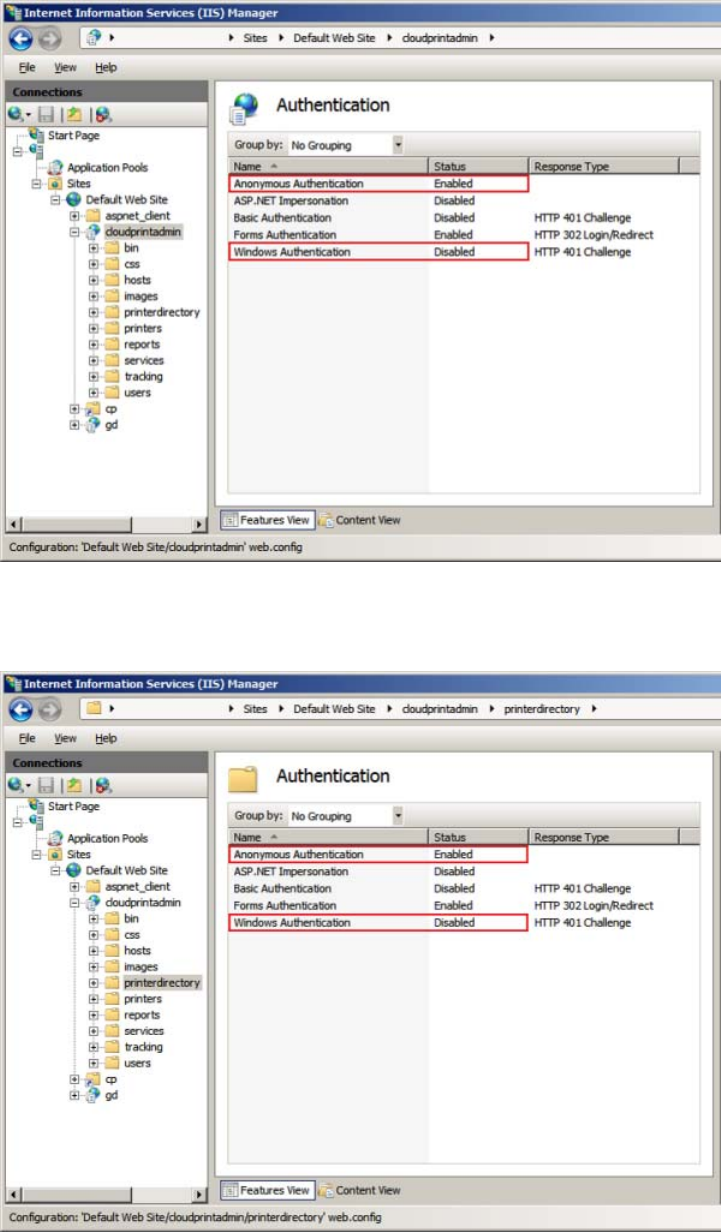Select Features View tab in lower window
The image size is (721, 1232).
(267, 1191)
